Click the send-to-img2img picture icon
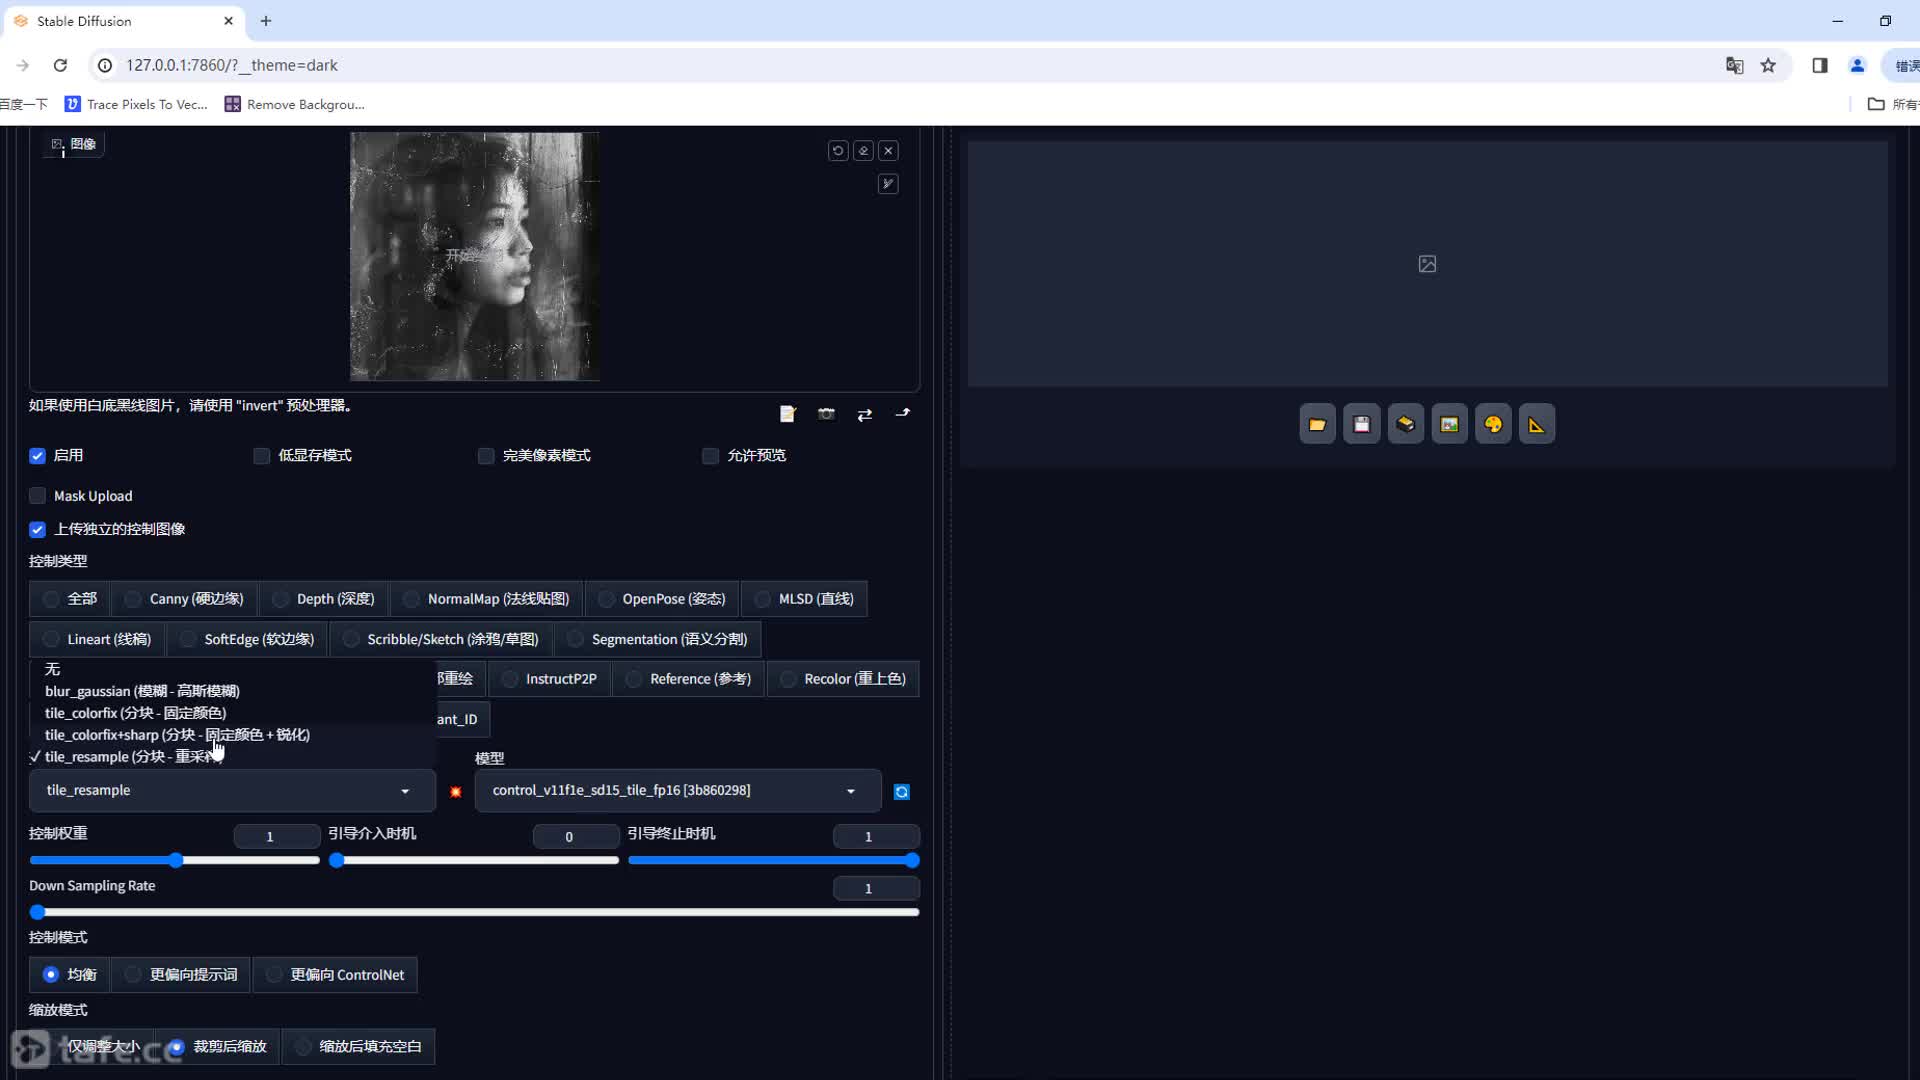This screenshot has width=1920, height=1080. (x=1449, y=425)
